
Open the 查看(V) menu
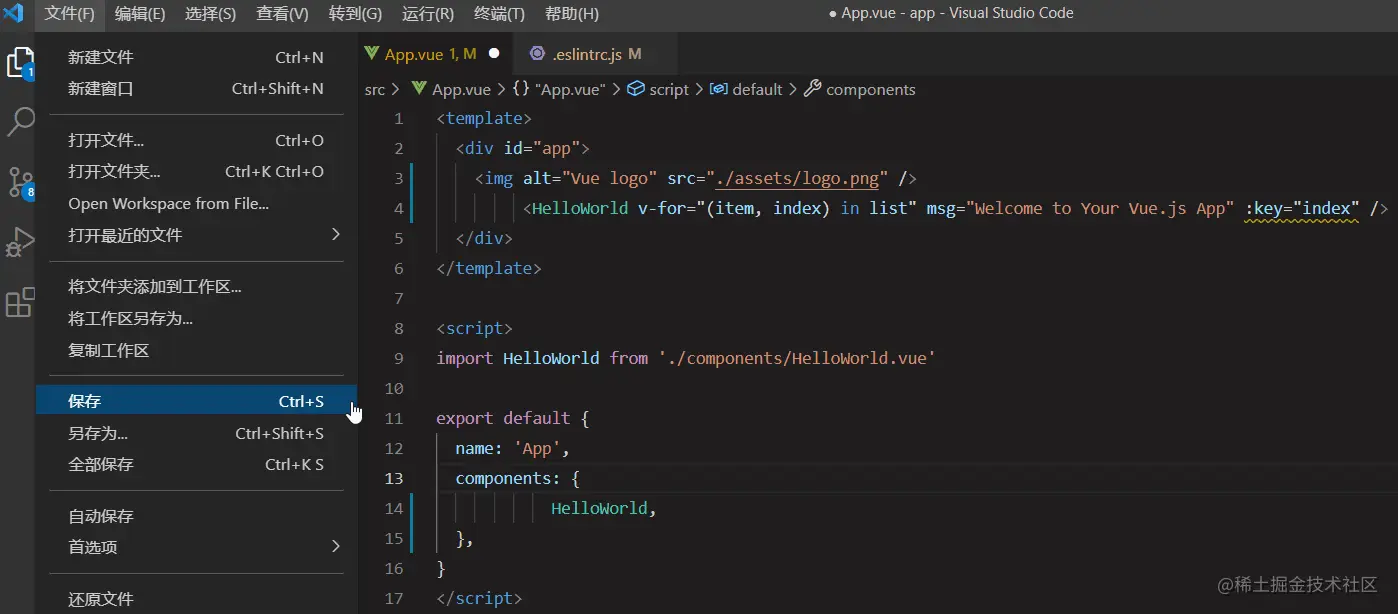point(282,14)
